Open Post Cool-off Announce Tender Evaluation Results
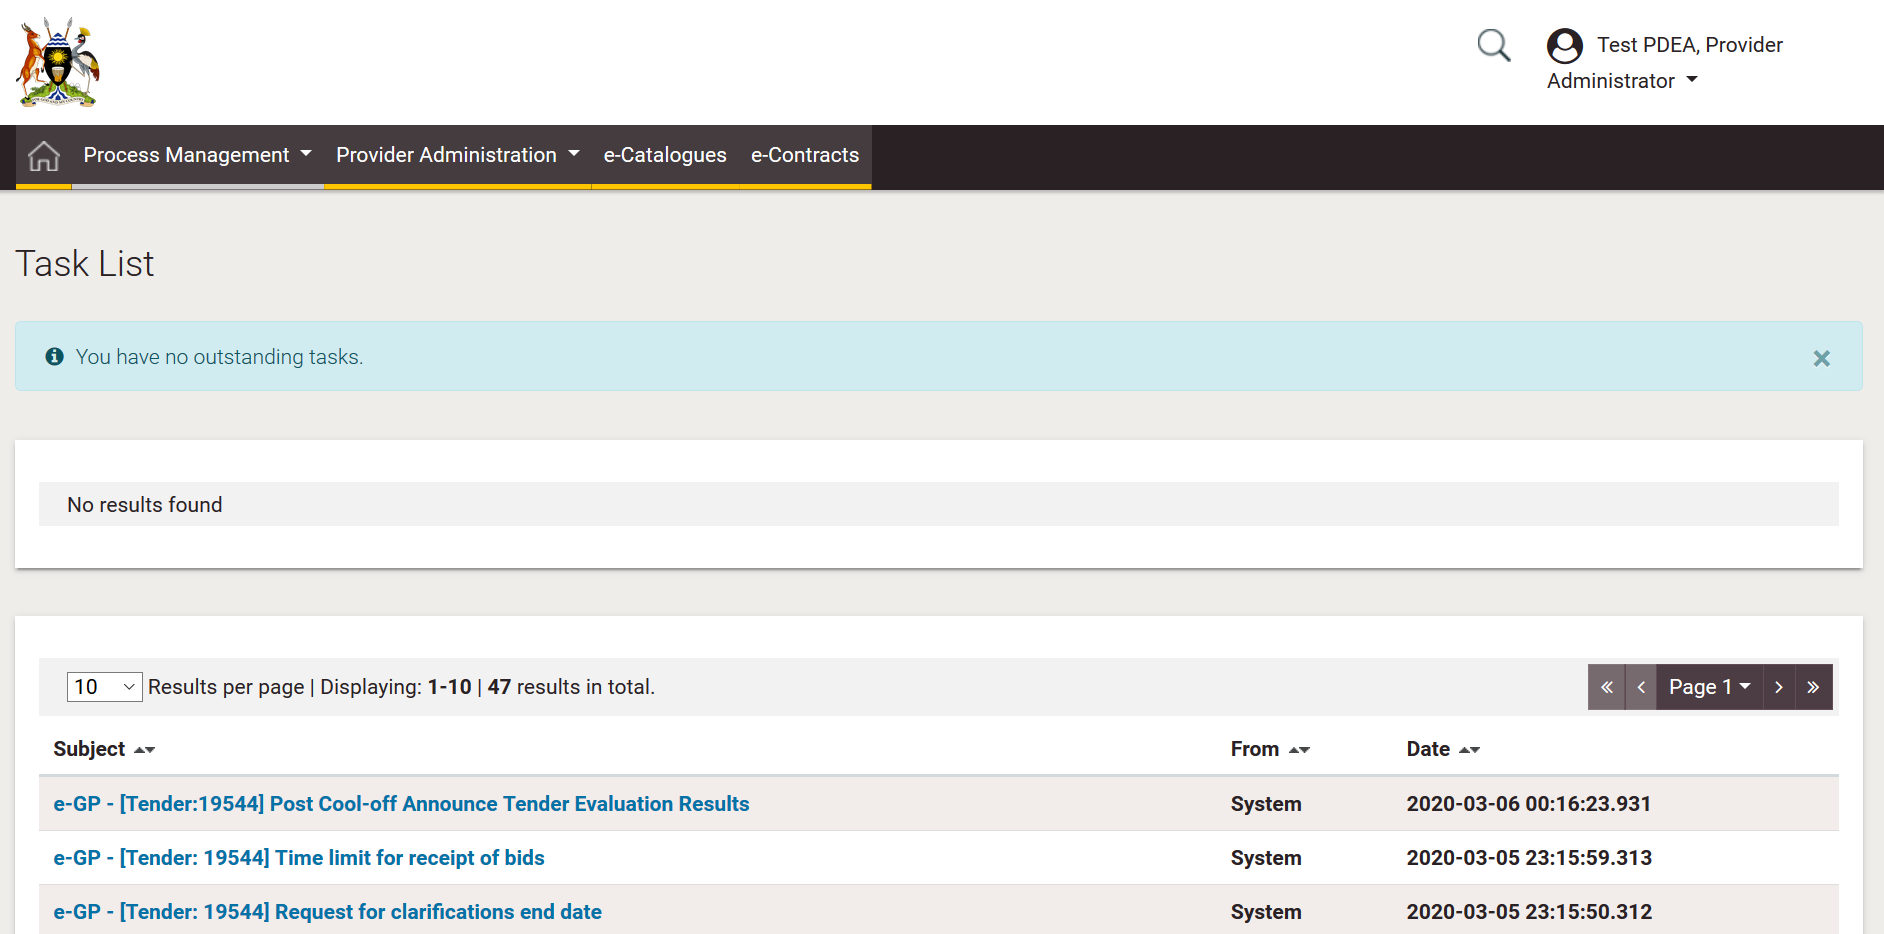1884x934 pixels. point(401,804)
